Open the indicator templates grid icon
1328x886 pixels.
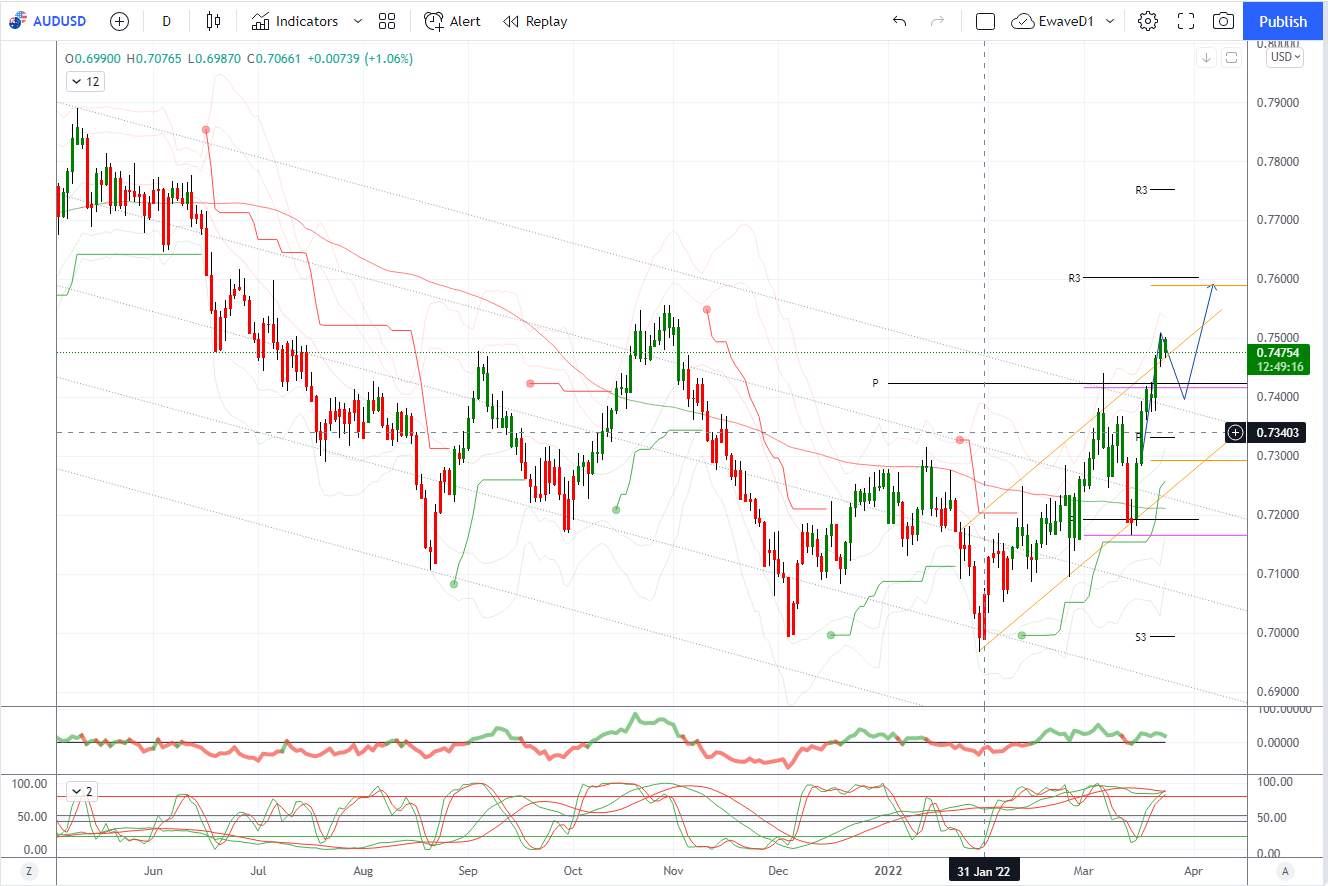tap(387, 21)
